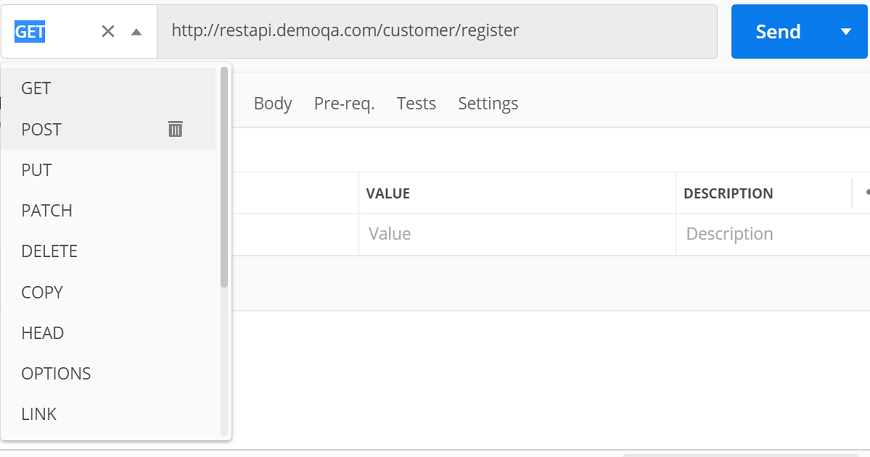Clear the method field with the X icon
This screenshot has width=870, height=457.
click(x=108, y=32)
